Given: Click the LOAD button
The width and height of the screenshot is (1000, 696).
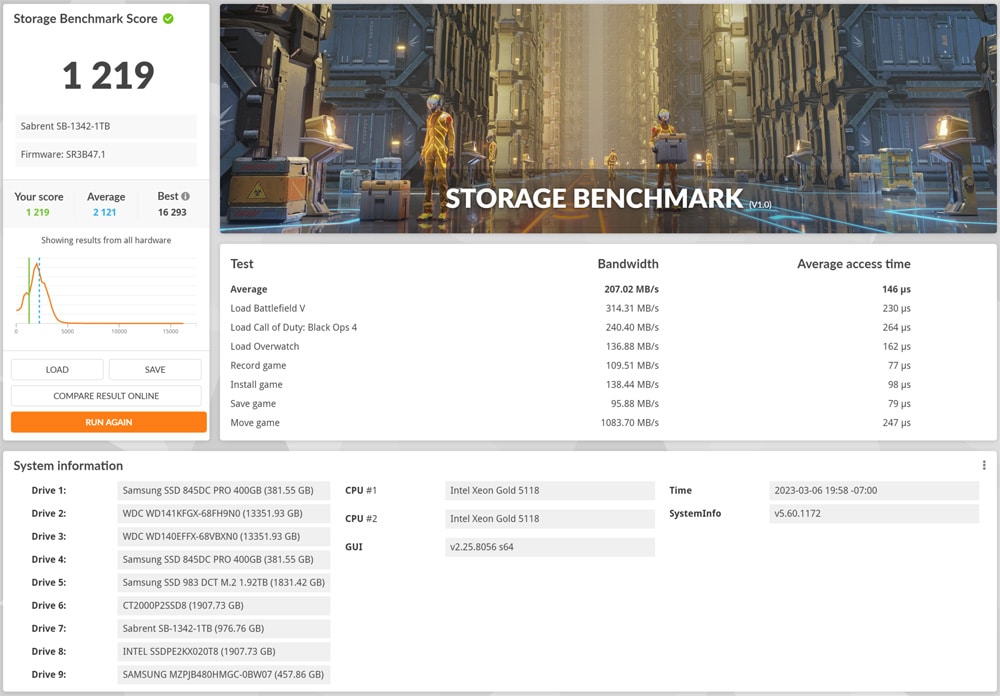Looking at the screenshot, I should [x=57, y=369].
